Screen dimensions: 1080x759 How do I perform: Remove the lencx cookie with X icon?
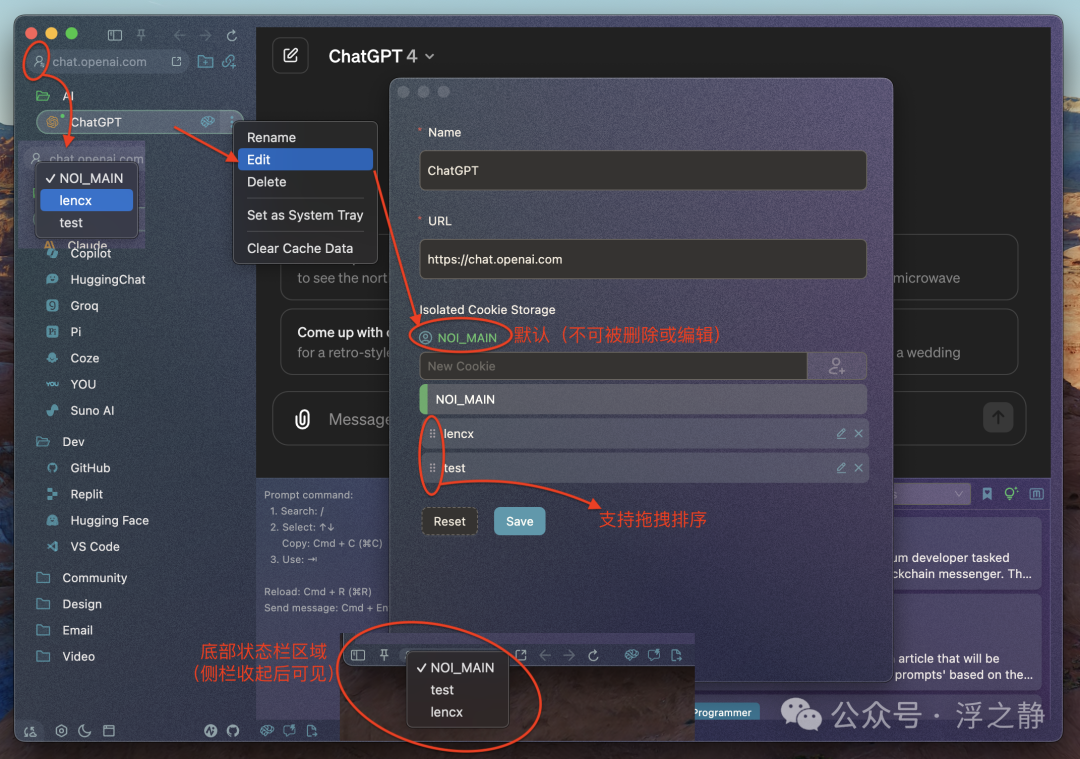tap(859, 433)
